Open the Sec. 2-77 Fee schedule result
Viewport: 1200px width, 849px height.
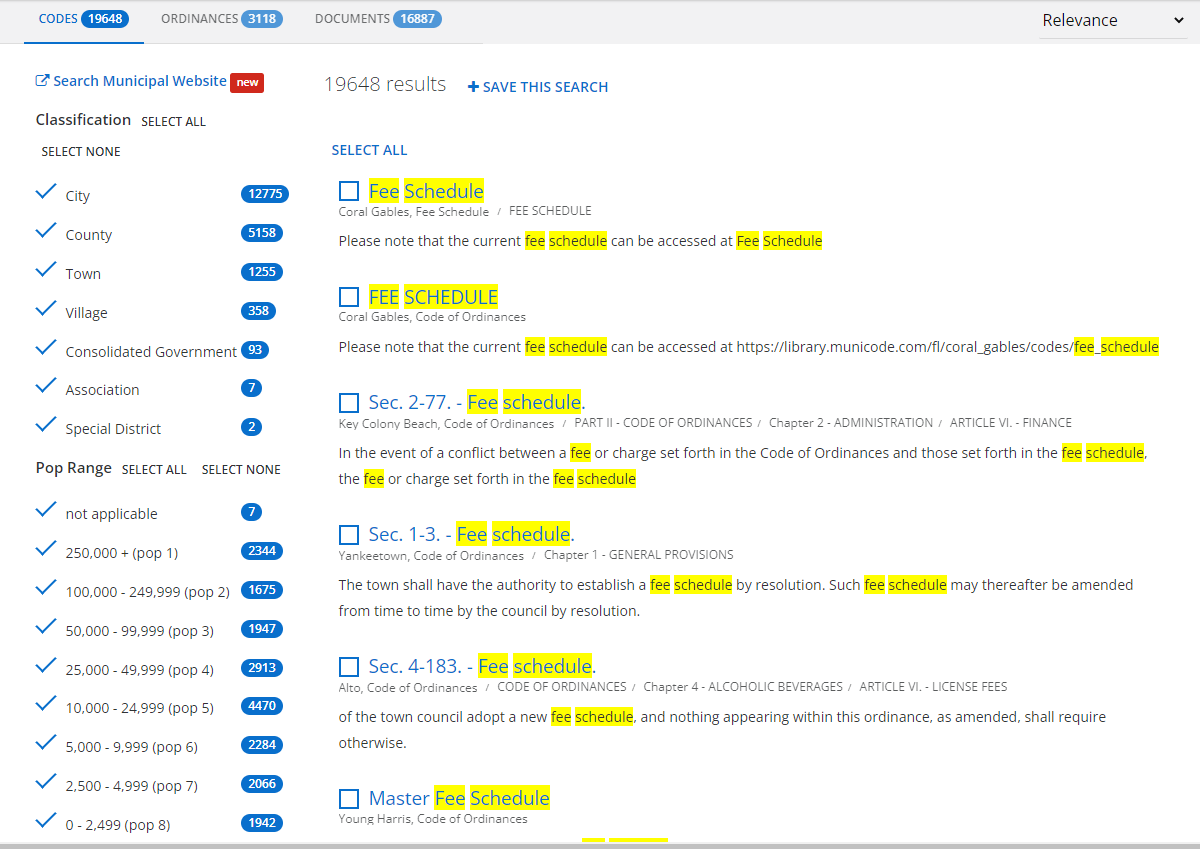pyautogui.click(x=477, y=403)
